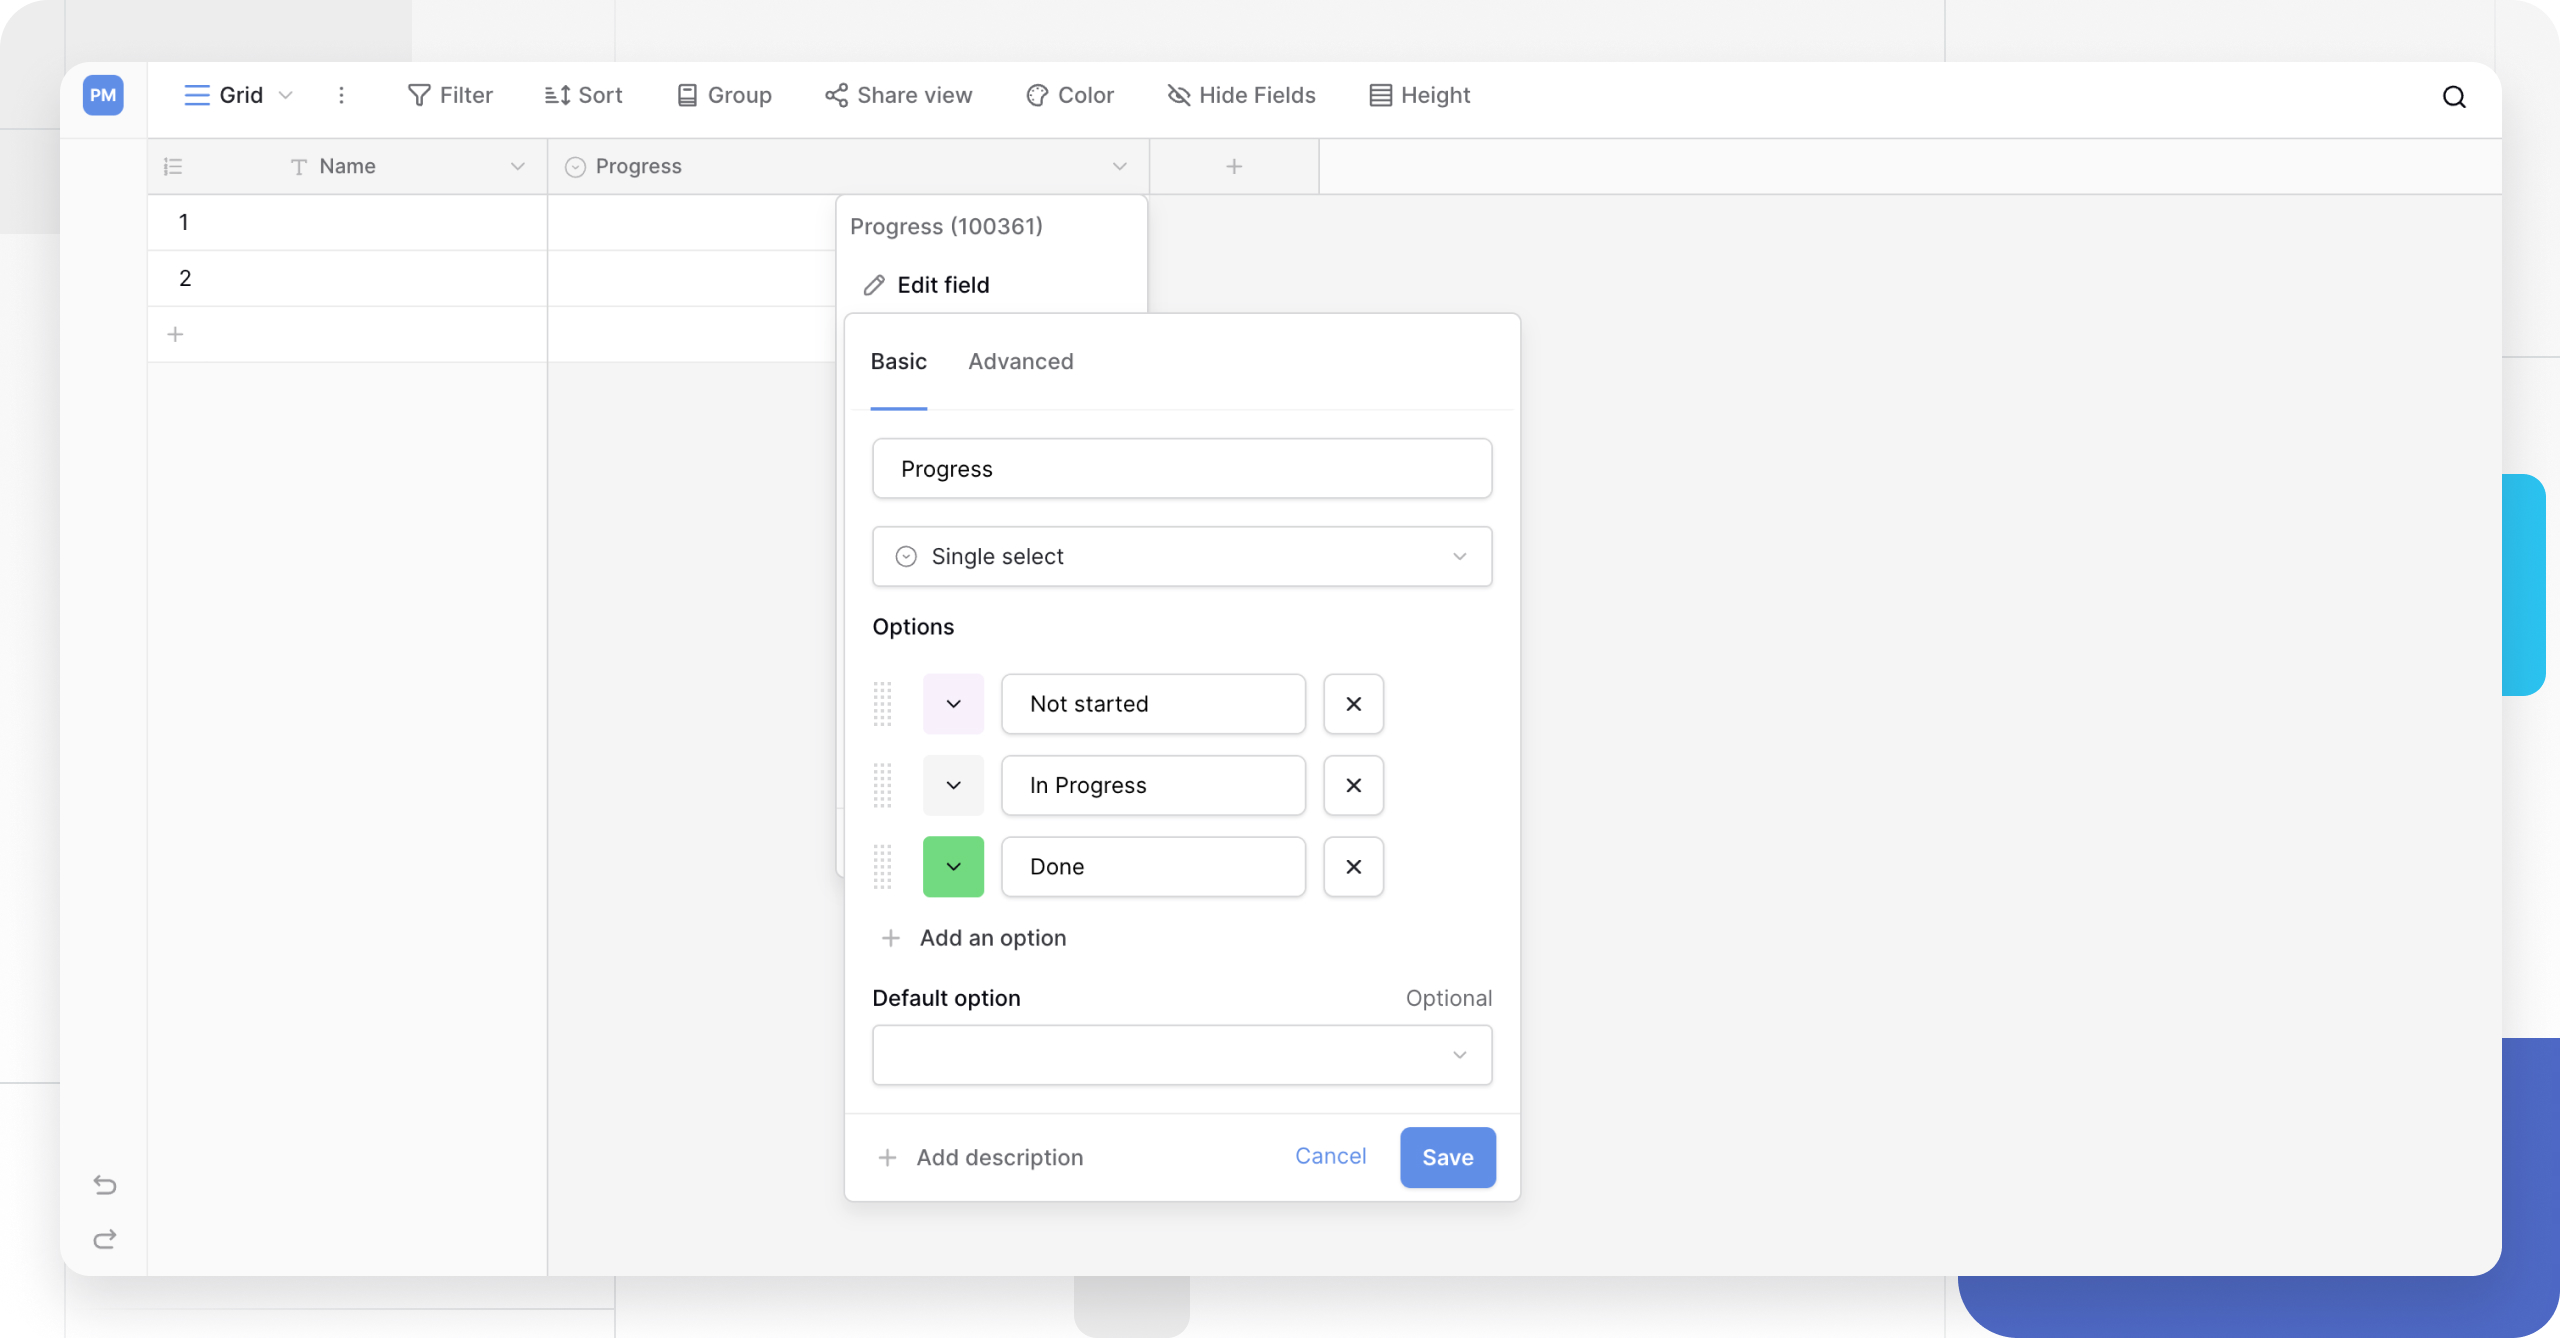The height and width of the screenshot is (1338, 2560).
Task: Open the Color settings
Action: (x=1069, y=95)
